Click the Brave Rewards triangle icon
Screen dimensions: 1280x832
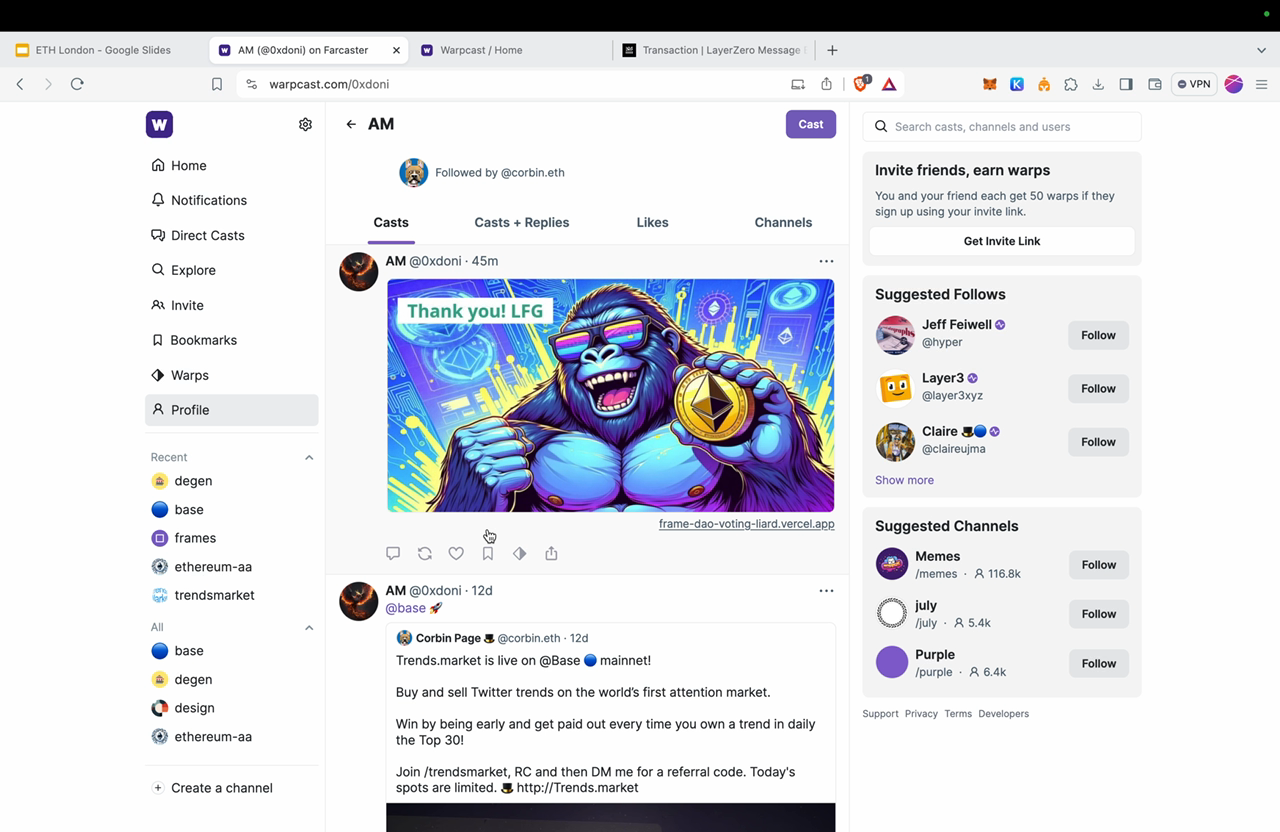point(889,84)
